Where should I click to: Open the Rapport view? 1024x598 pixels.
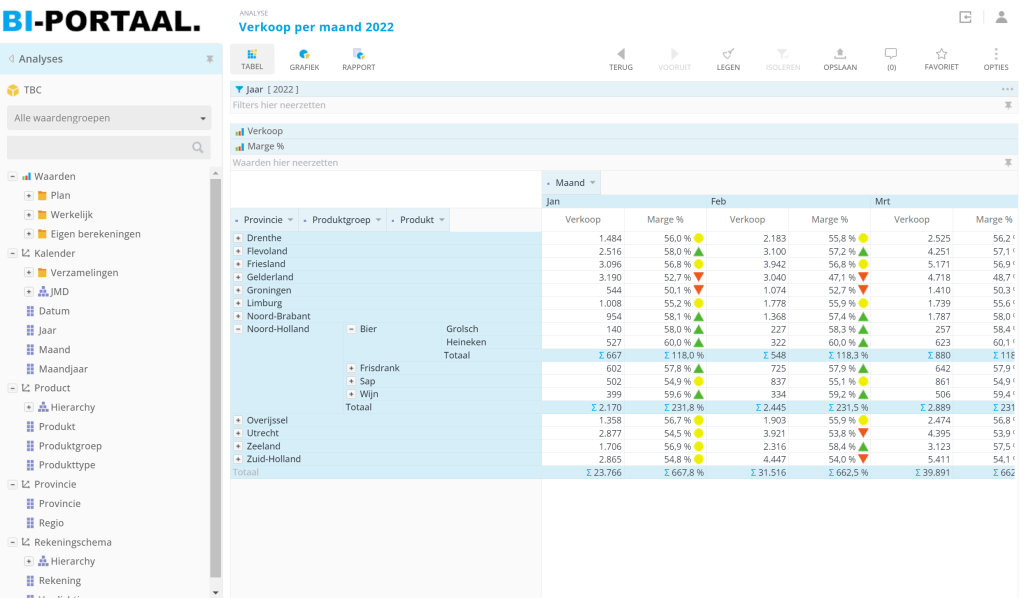point(358,59)
